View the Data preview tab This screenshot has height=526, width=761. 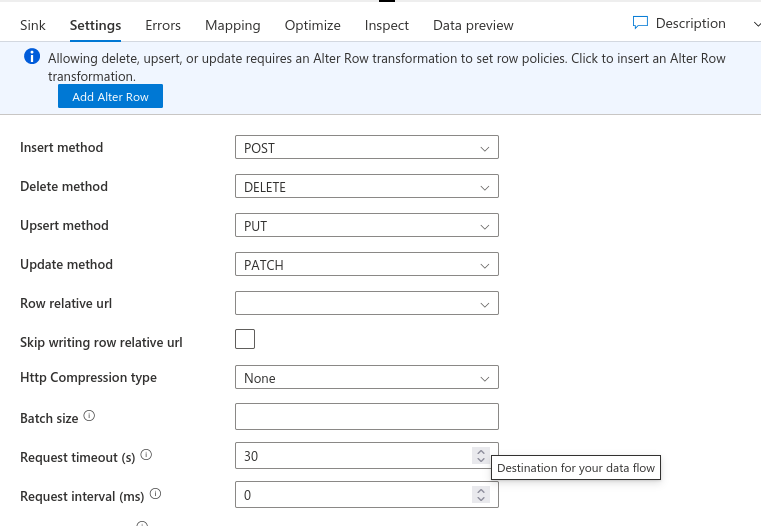473,25
